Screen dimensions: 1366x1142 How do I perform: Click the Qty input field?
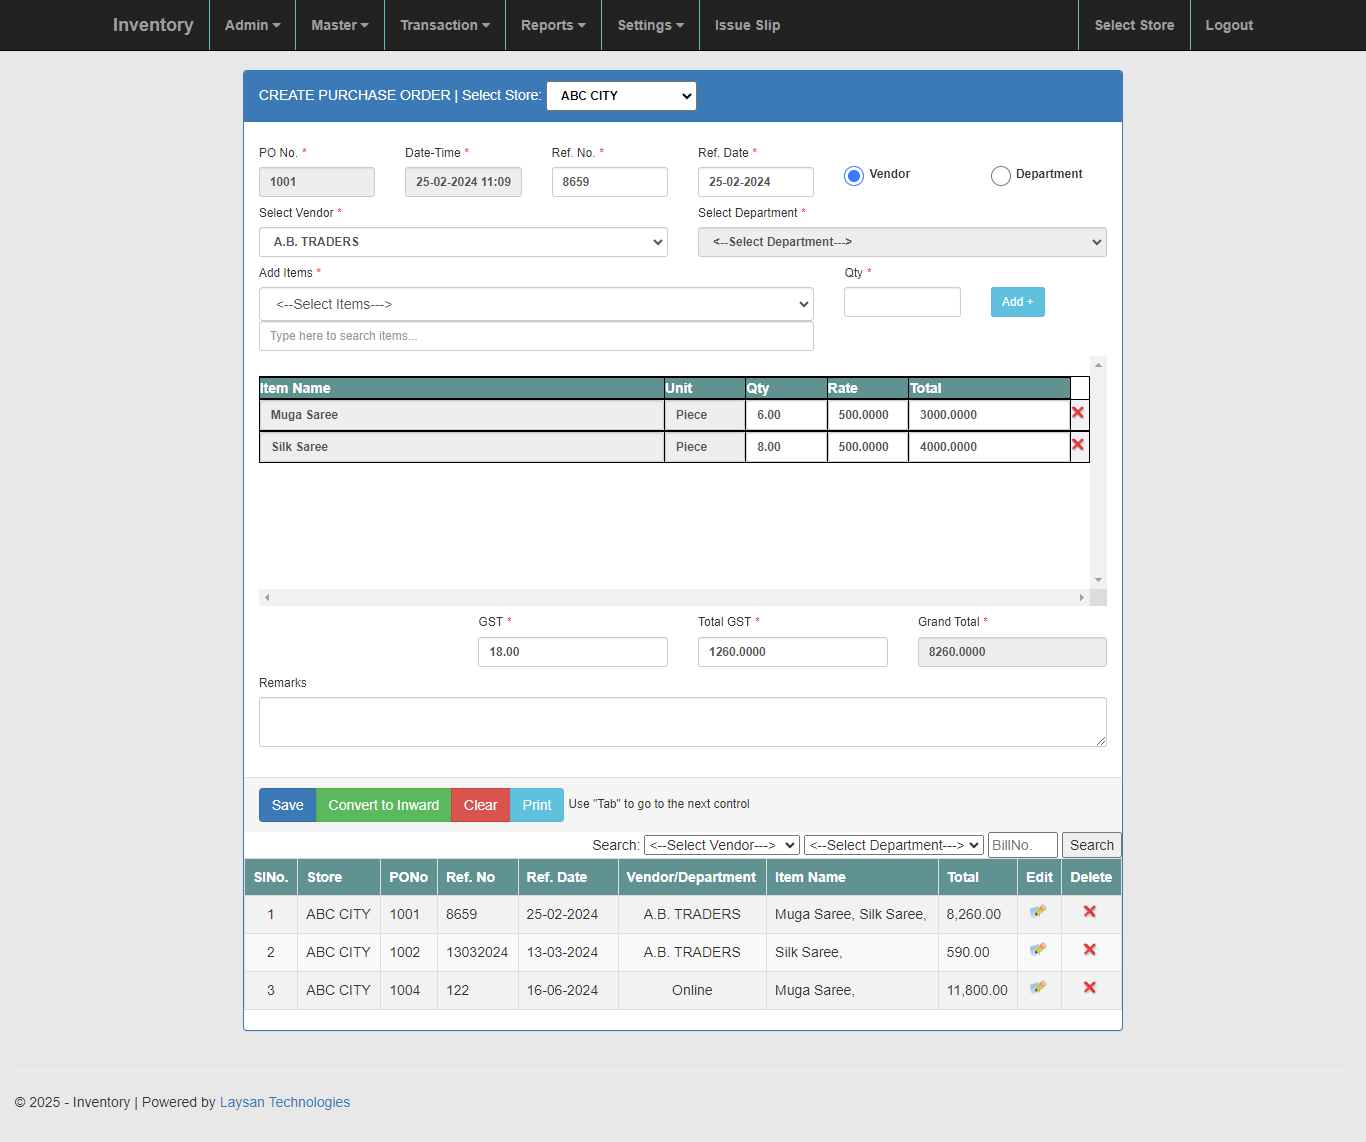pyautogui.click(x=902, y=302)
